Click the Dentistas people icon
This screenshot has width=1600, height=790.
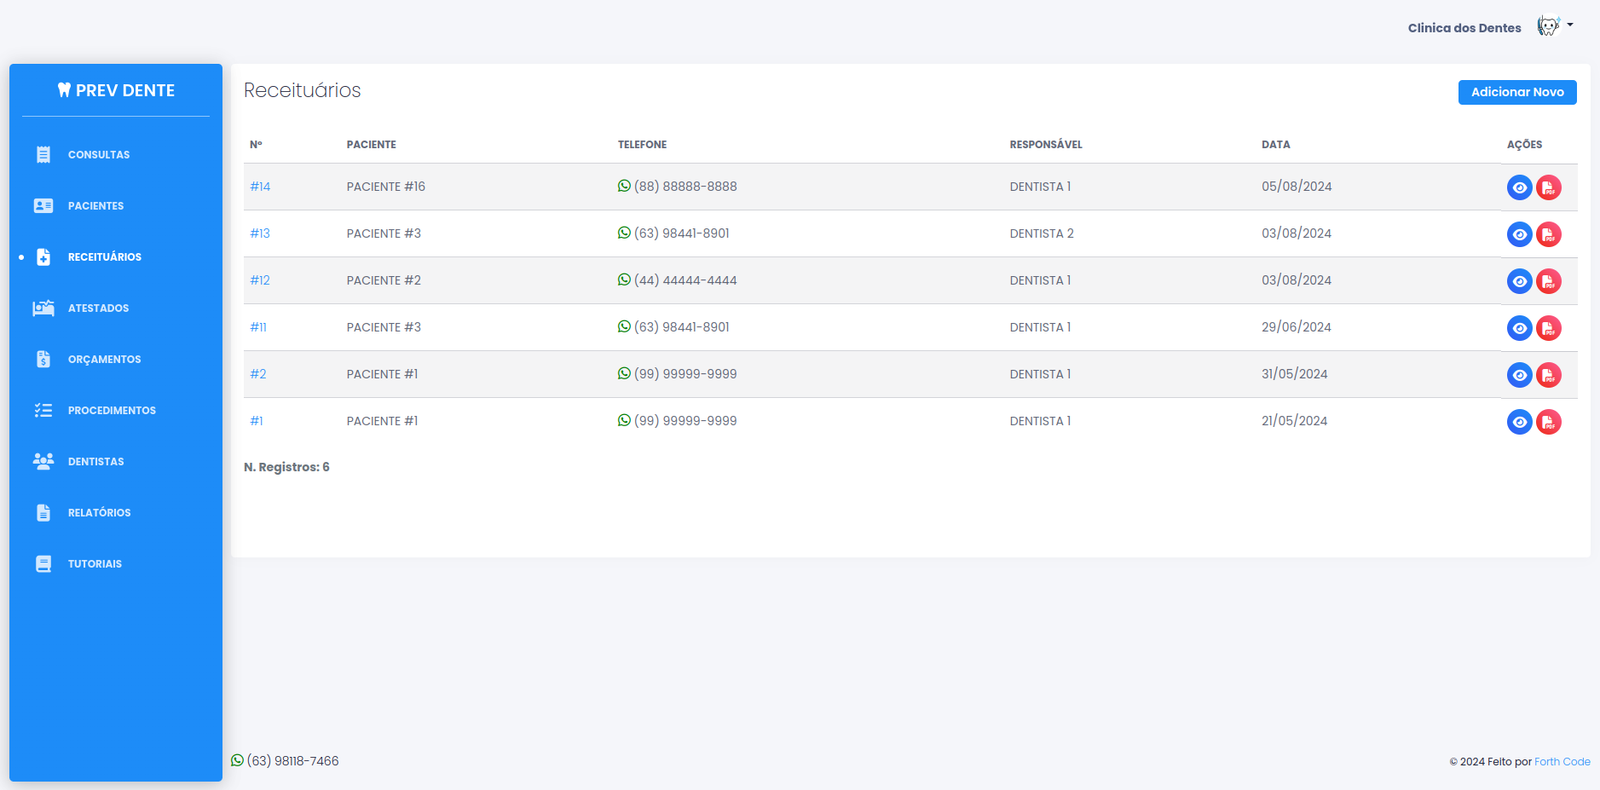tap(43, 461)
